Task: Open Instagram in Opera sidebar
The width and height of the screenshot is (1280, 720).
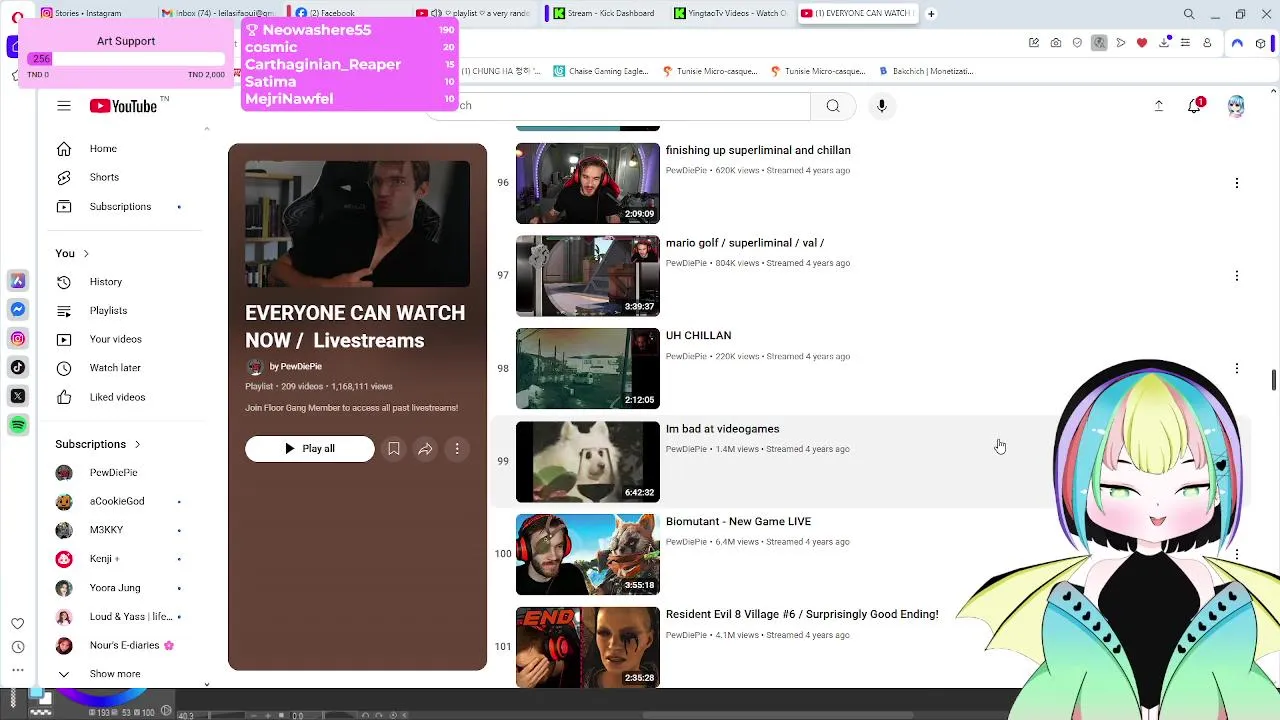Action: point(18,339)
